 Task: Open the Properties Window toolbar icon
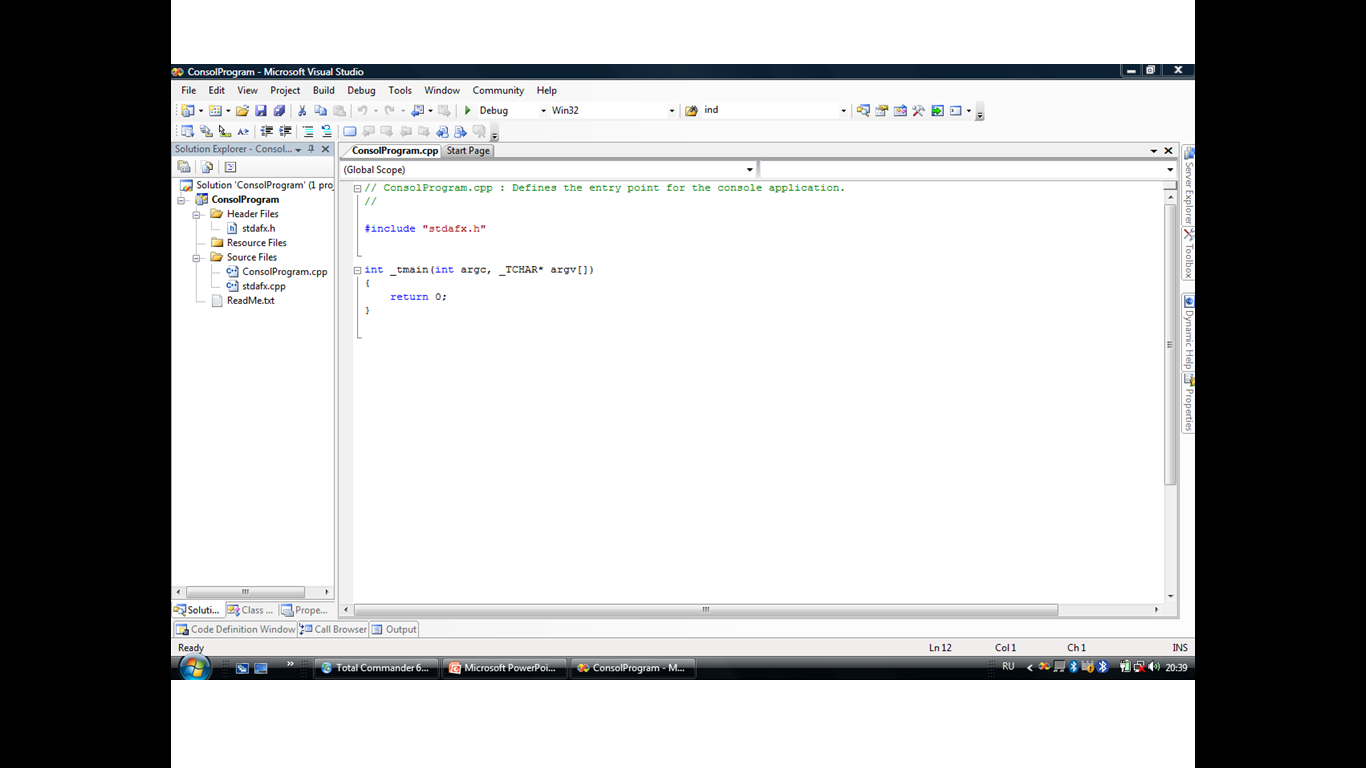click(881, 111)
